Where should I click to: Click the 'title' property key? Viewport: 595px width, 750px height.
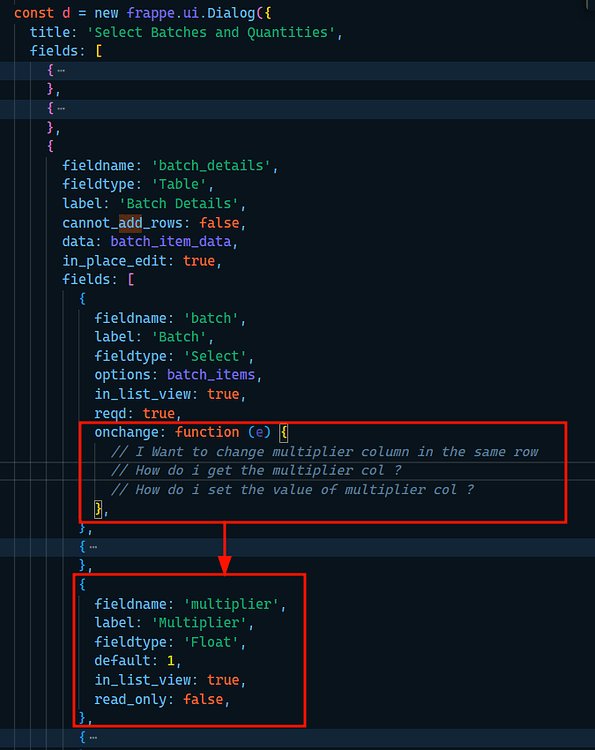pyautogui.click(x=50, y=33)
